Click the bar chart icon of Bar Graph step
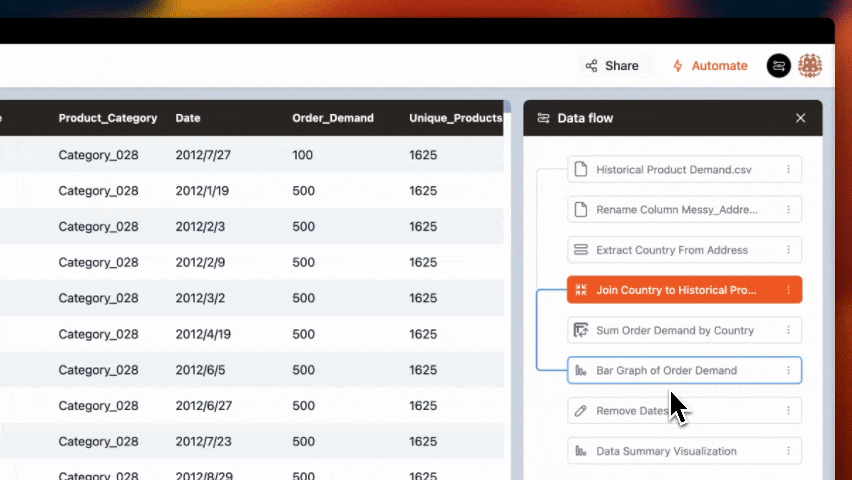Viewport: 852px width, 480px height. 580,371
